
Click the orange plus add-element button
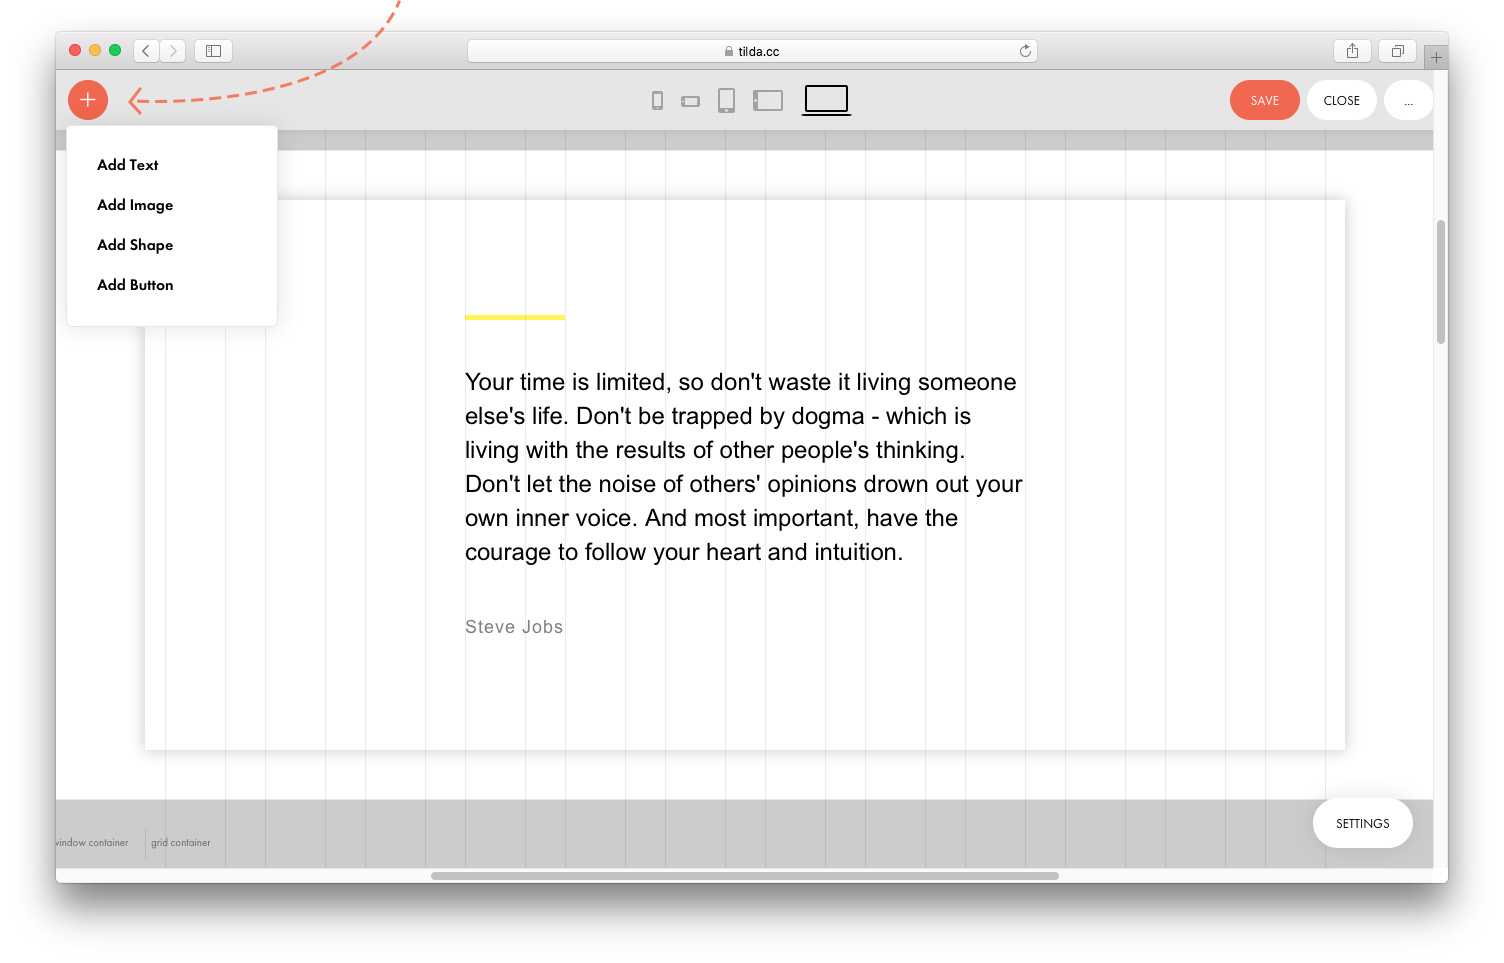(88, 100)
